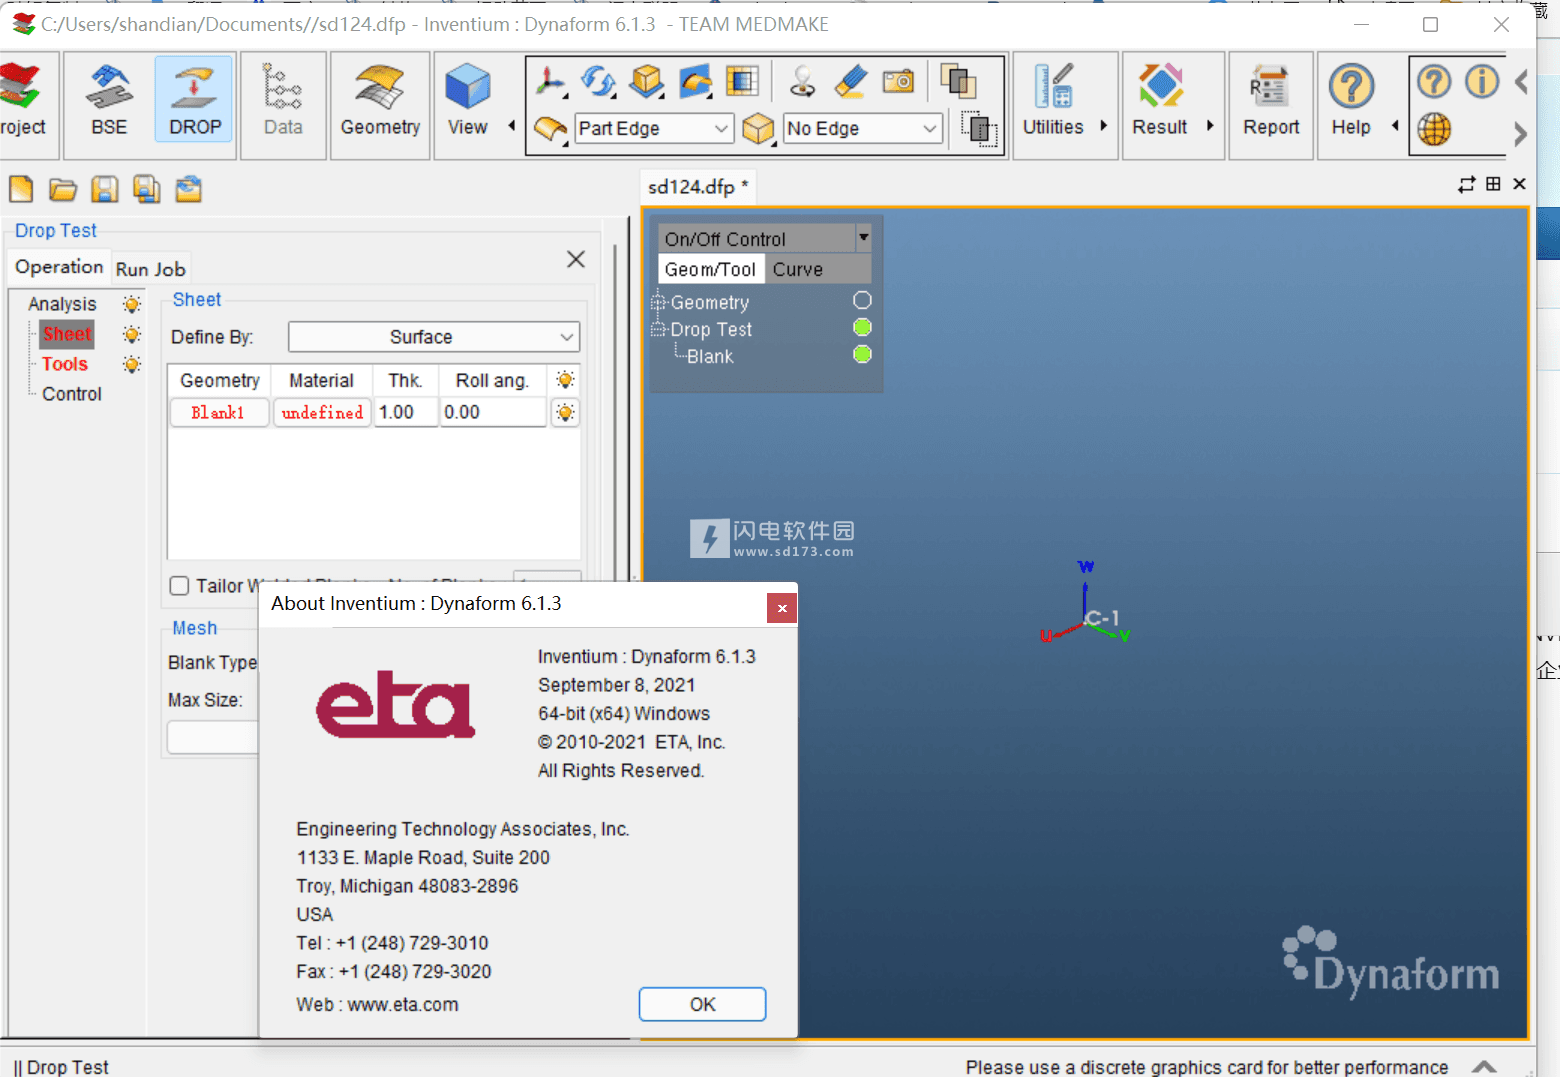
Task: Click the package project icon
Action: pyautogui.click(x=189, y=189)
